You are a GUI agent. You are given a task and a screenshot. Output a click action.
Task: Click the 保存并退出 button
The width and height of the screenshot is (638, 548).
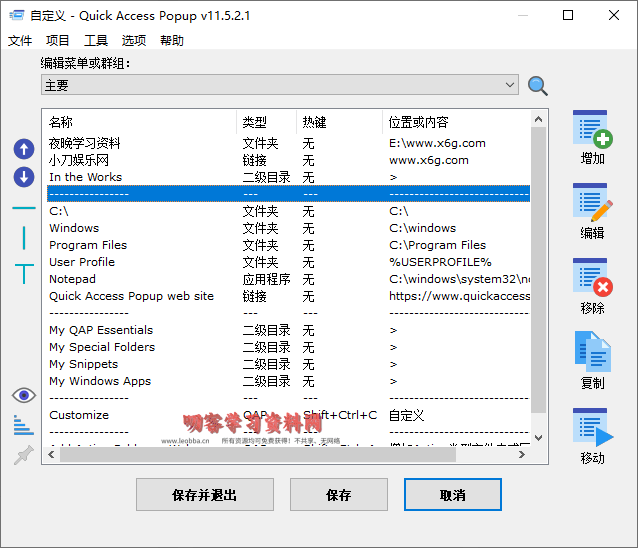click(x=205, y=495)
